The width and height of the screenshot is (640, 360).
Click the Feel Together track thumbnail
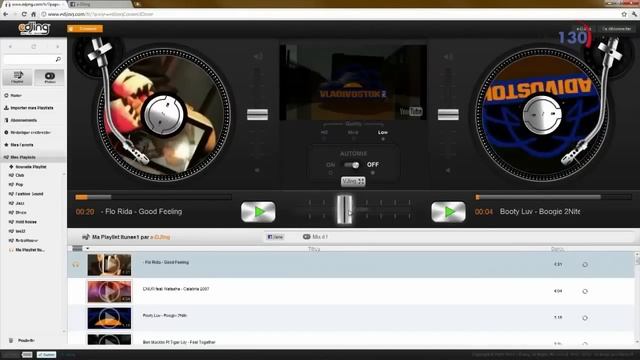click(x=109, y=340)
